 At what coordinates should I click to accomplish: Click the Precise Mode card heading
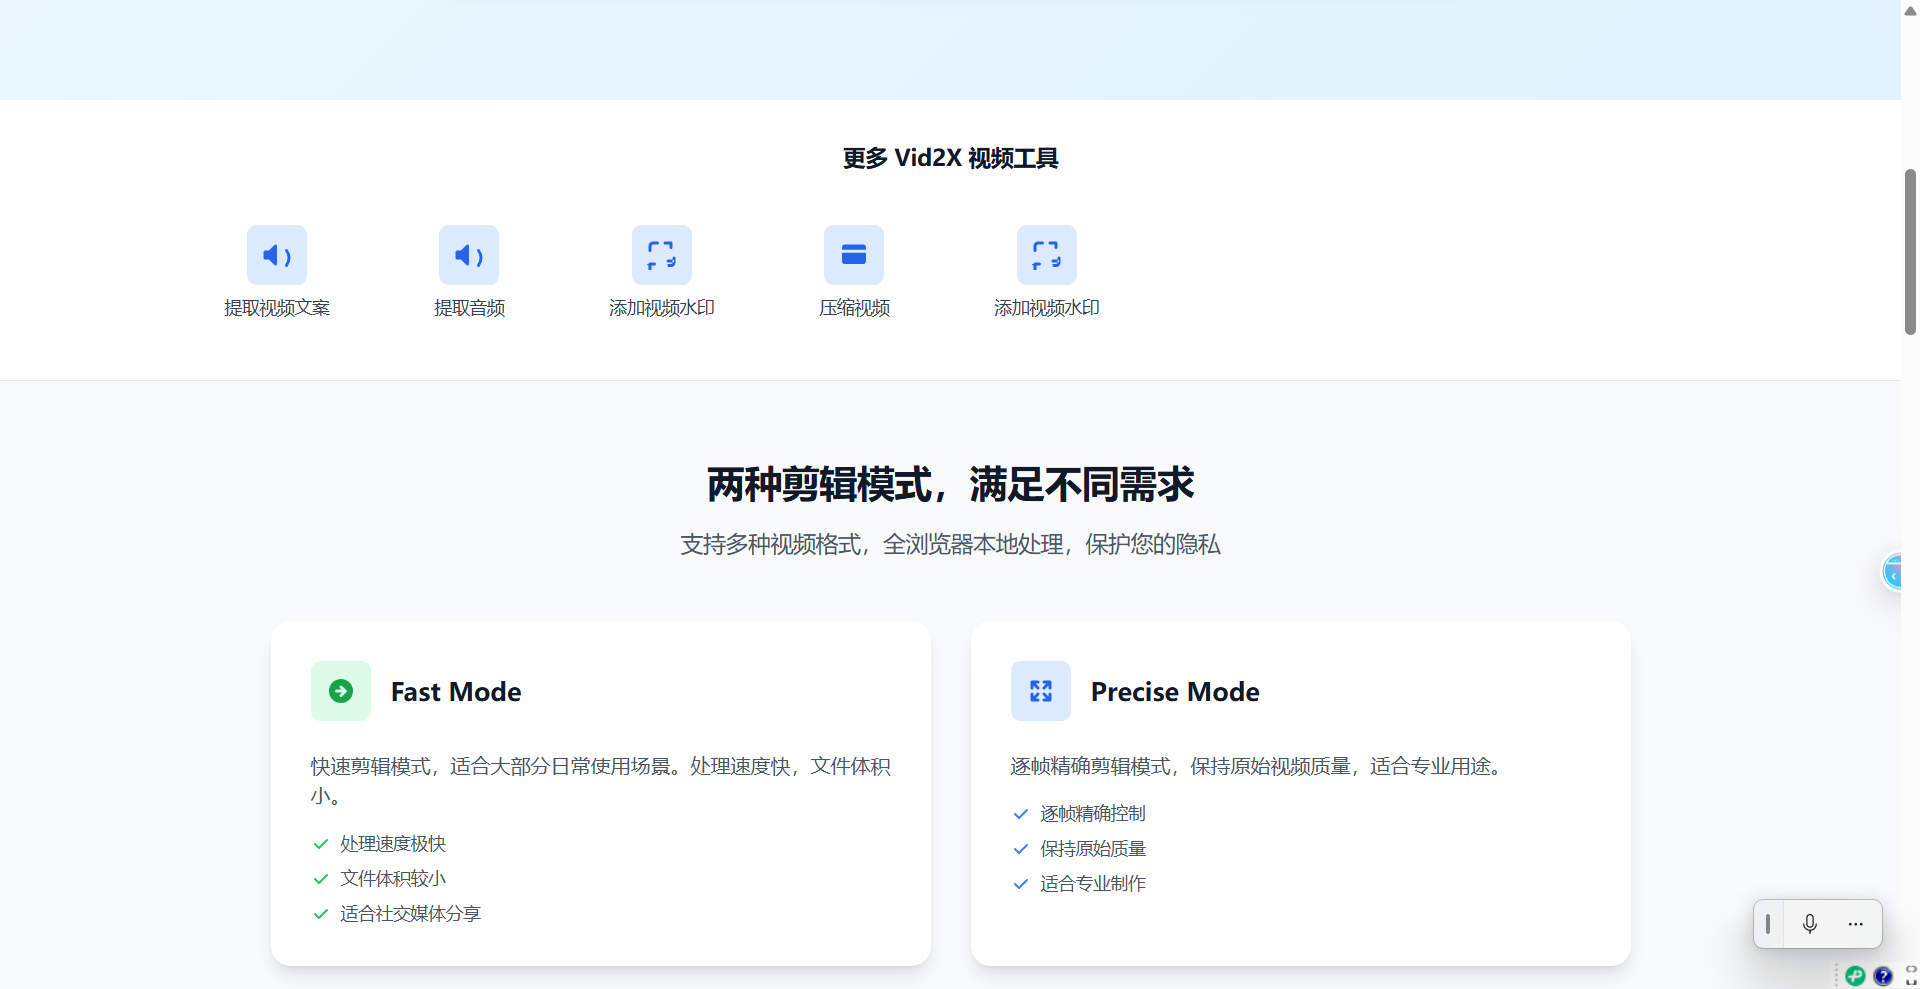coord(1174,692)
